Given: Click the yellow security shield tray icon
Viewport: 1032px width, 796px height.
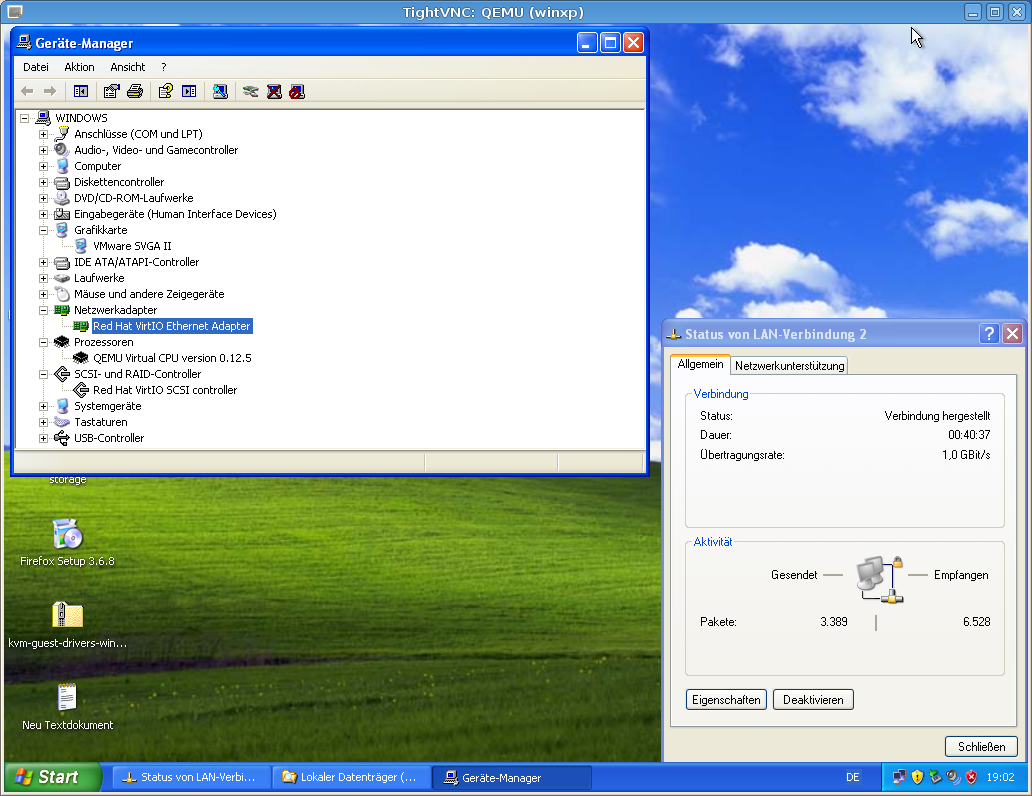Looking at the screenshot, I should (x=917, y=778).
